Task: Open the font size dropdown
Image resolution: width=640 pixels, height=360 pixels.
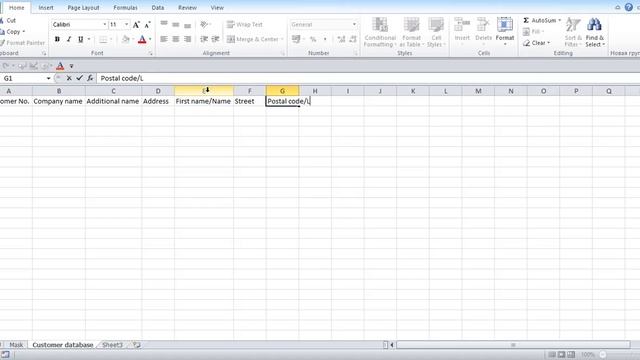Action: point(127,24)
